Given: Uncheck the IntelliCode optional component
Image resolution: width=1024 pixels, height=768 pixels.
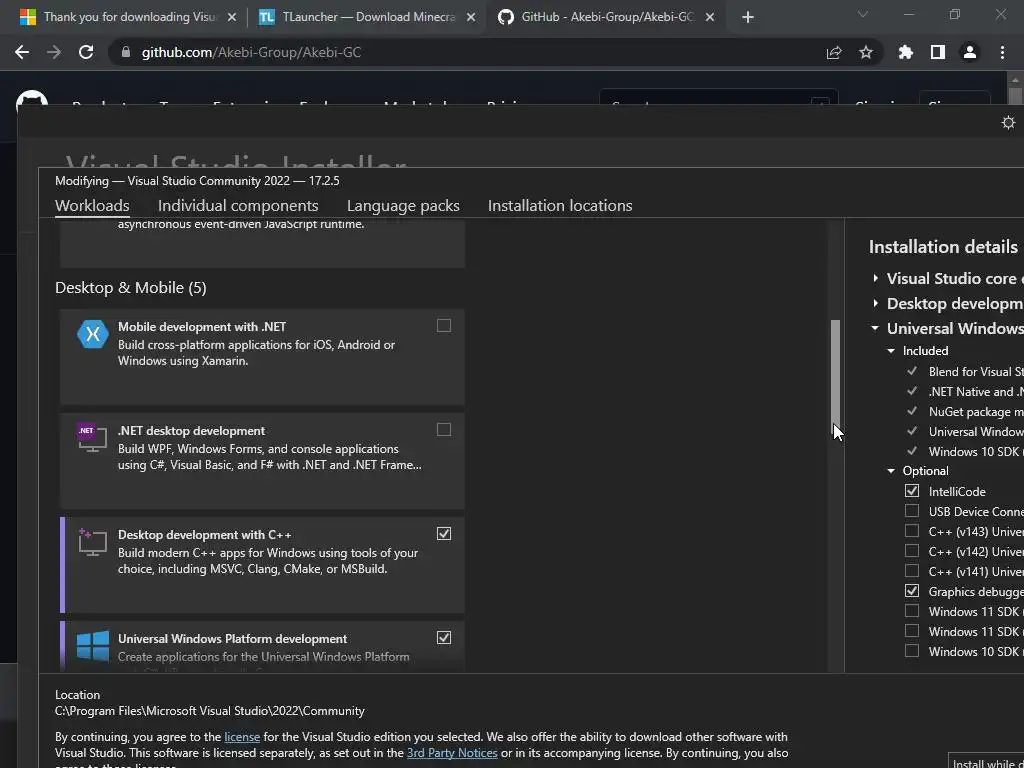Looking at the screenshot, I should (912, 491).
